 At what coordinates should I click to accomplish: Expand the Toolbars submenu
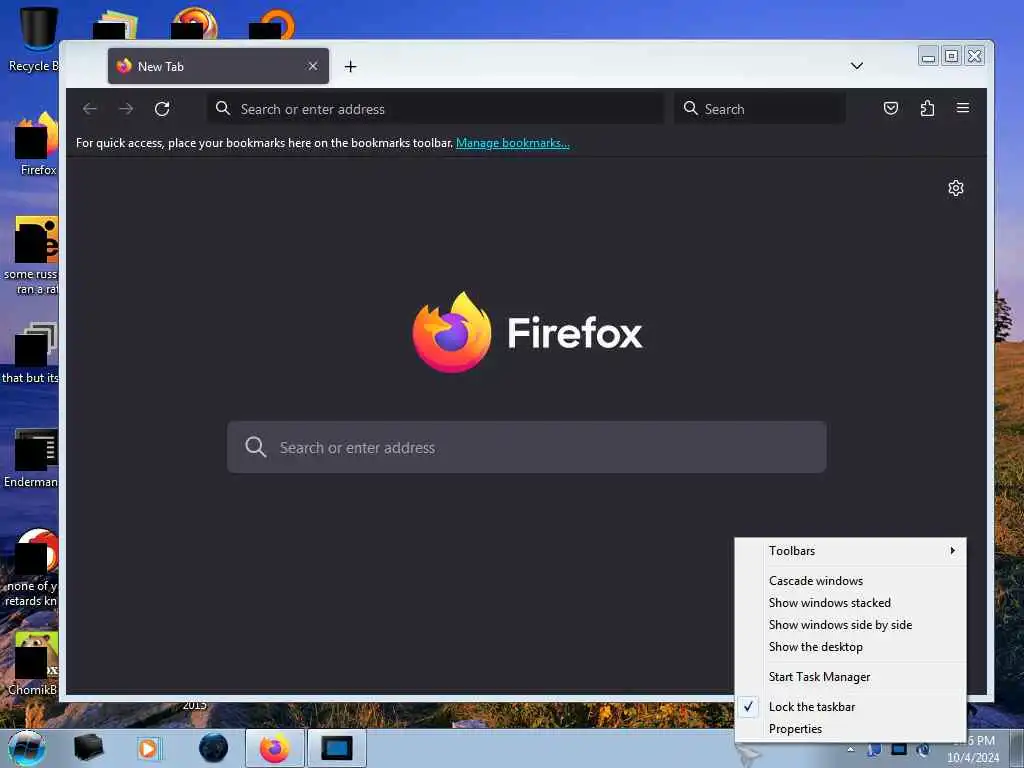coord(850,551)
